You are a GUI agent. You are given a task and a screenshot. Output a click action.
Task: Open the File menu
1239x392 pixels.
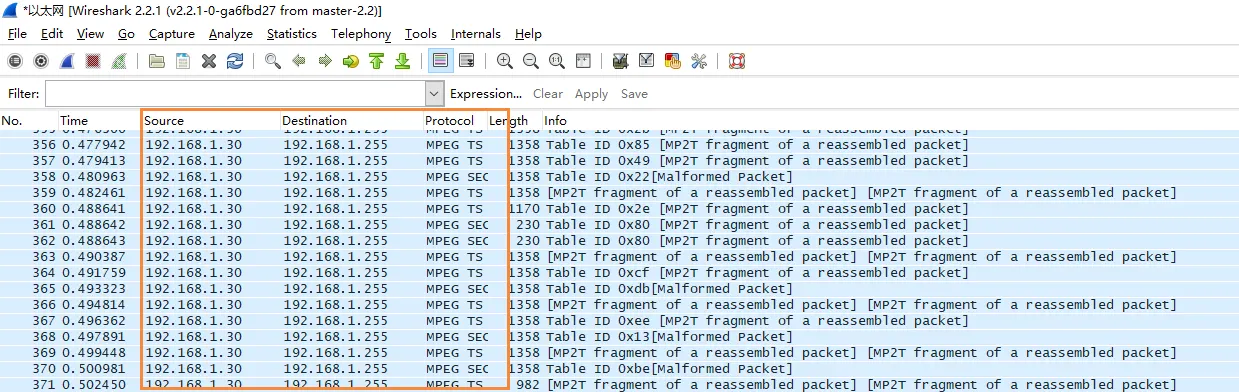point(17,34)
